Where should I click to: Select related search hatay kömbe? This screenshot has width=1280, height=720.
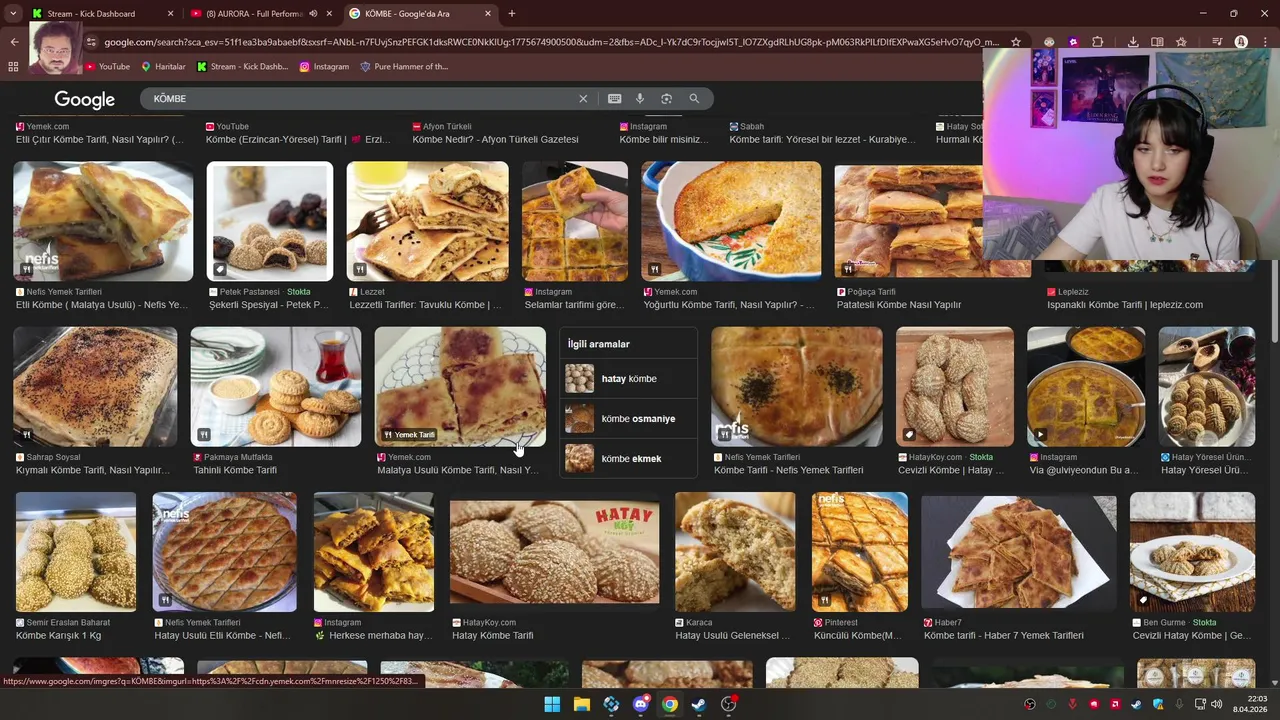[x=628, y=379]
